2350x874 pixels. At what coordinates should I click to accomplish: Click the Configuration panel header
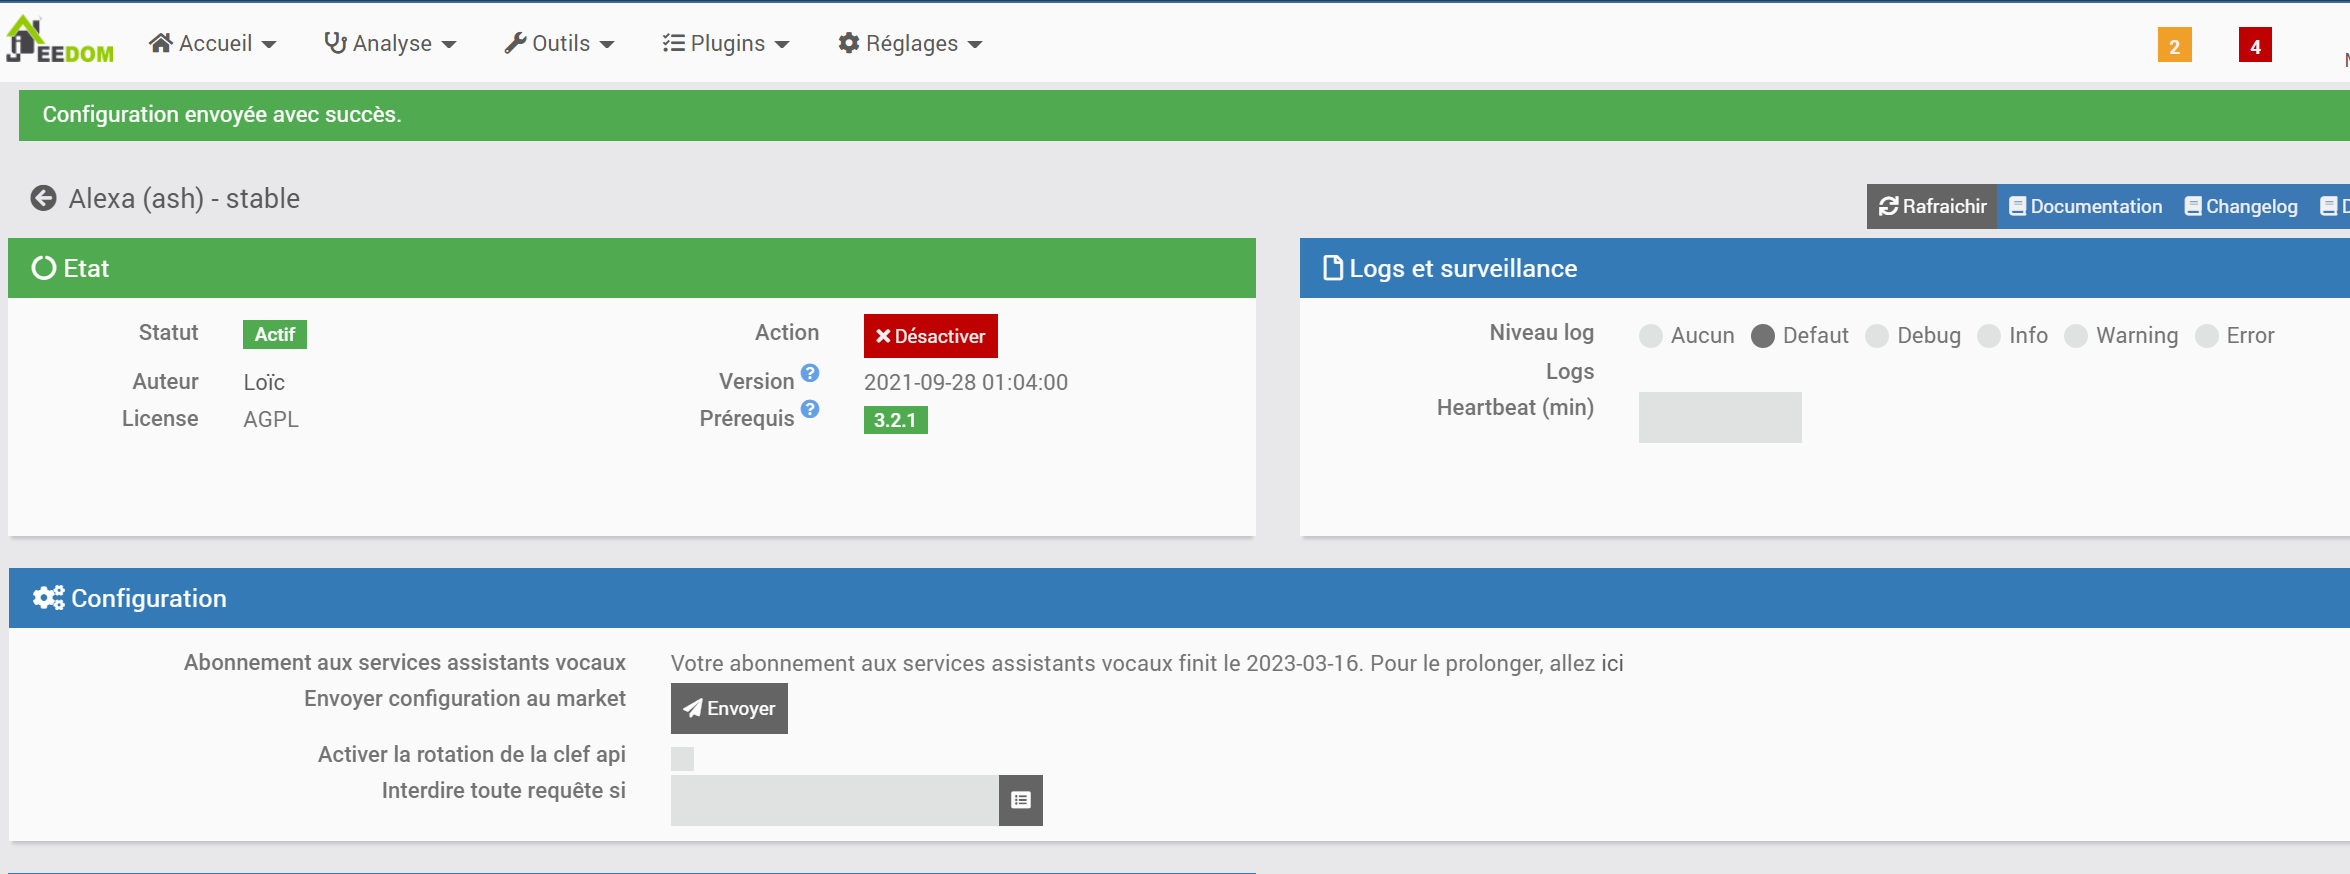(x=1179, y=598)
